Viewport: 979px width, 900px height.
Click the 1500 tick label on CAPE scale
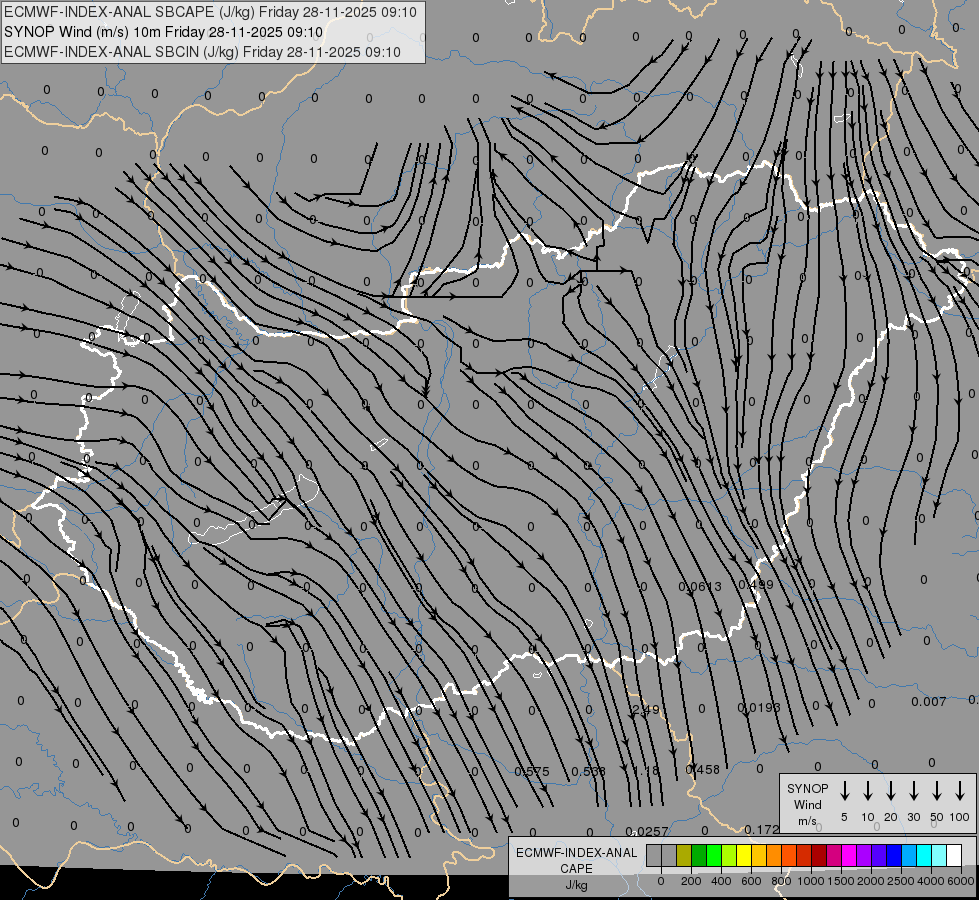coord(841,881)
